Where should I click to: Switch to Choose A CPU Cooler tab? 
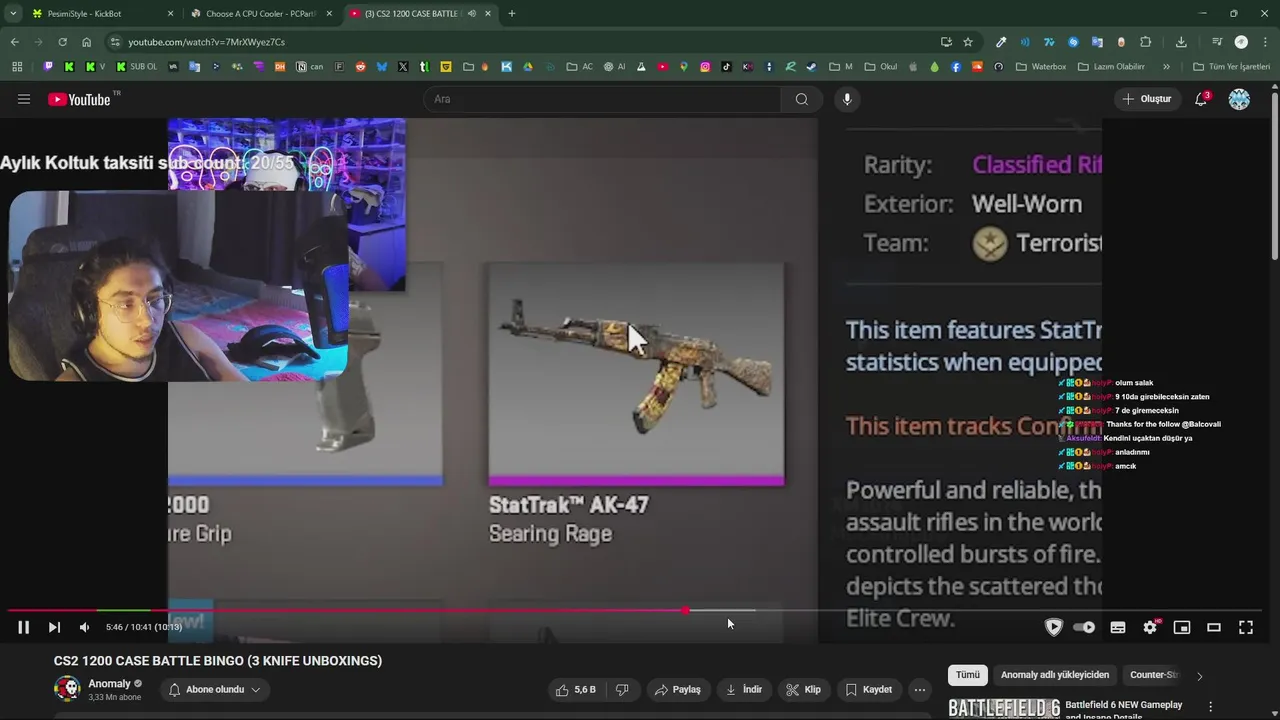pyautogui.click(x=262, y=14)
